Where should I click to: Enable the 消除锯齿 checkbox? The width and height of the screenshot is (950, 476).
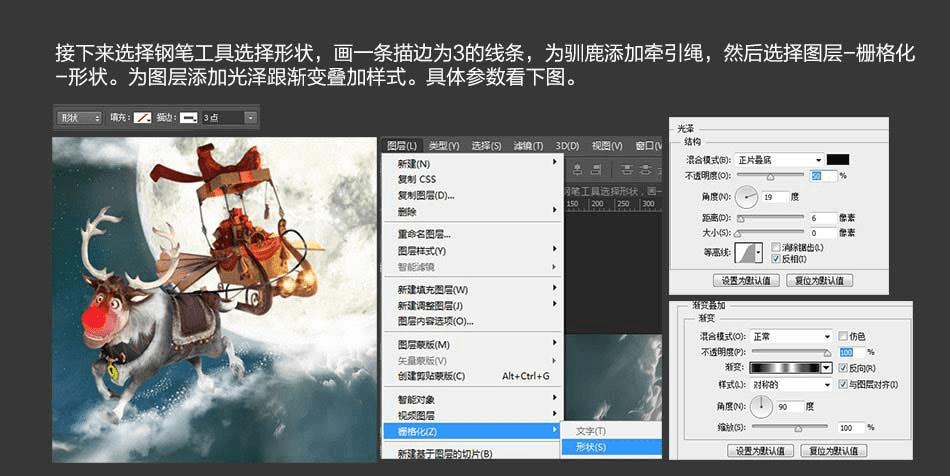tap(776, 248)
